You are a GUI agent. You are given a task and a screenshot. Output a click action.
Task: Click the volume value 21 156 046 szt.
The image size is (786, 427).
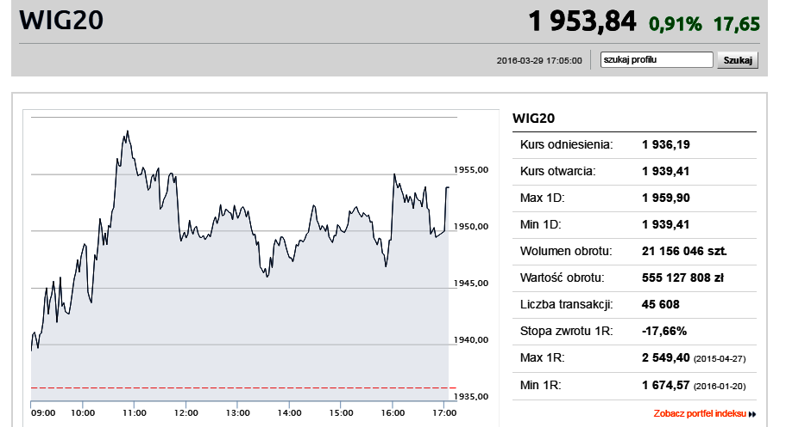point(684,251)
